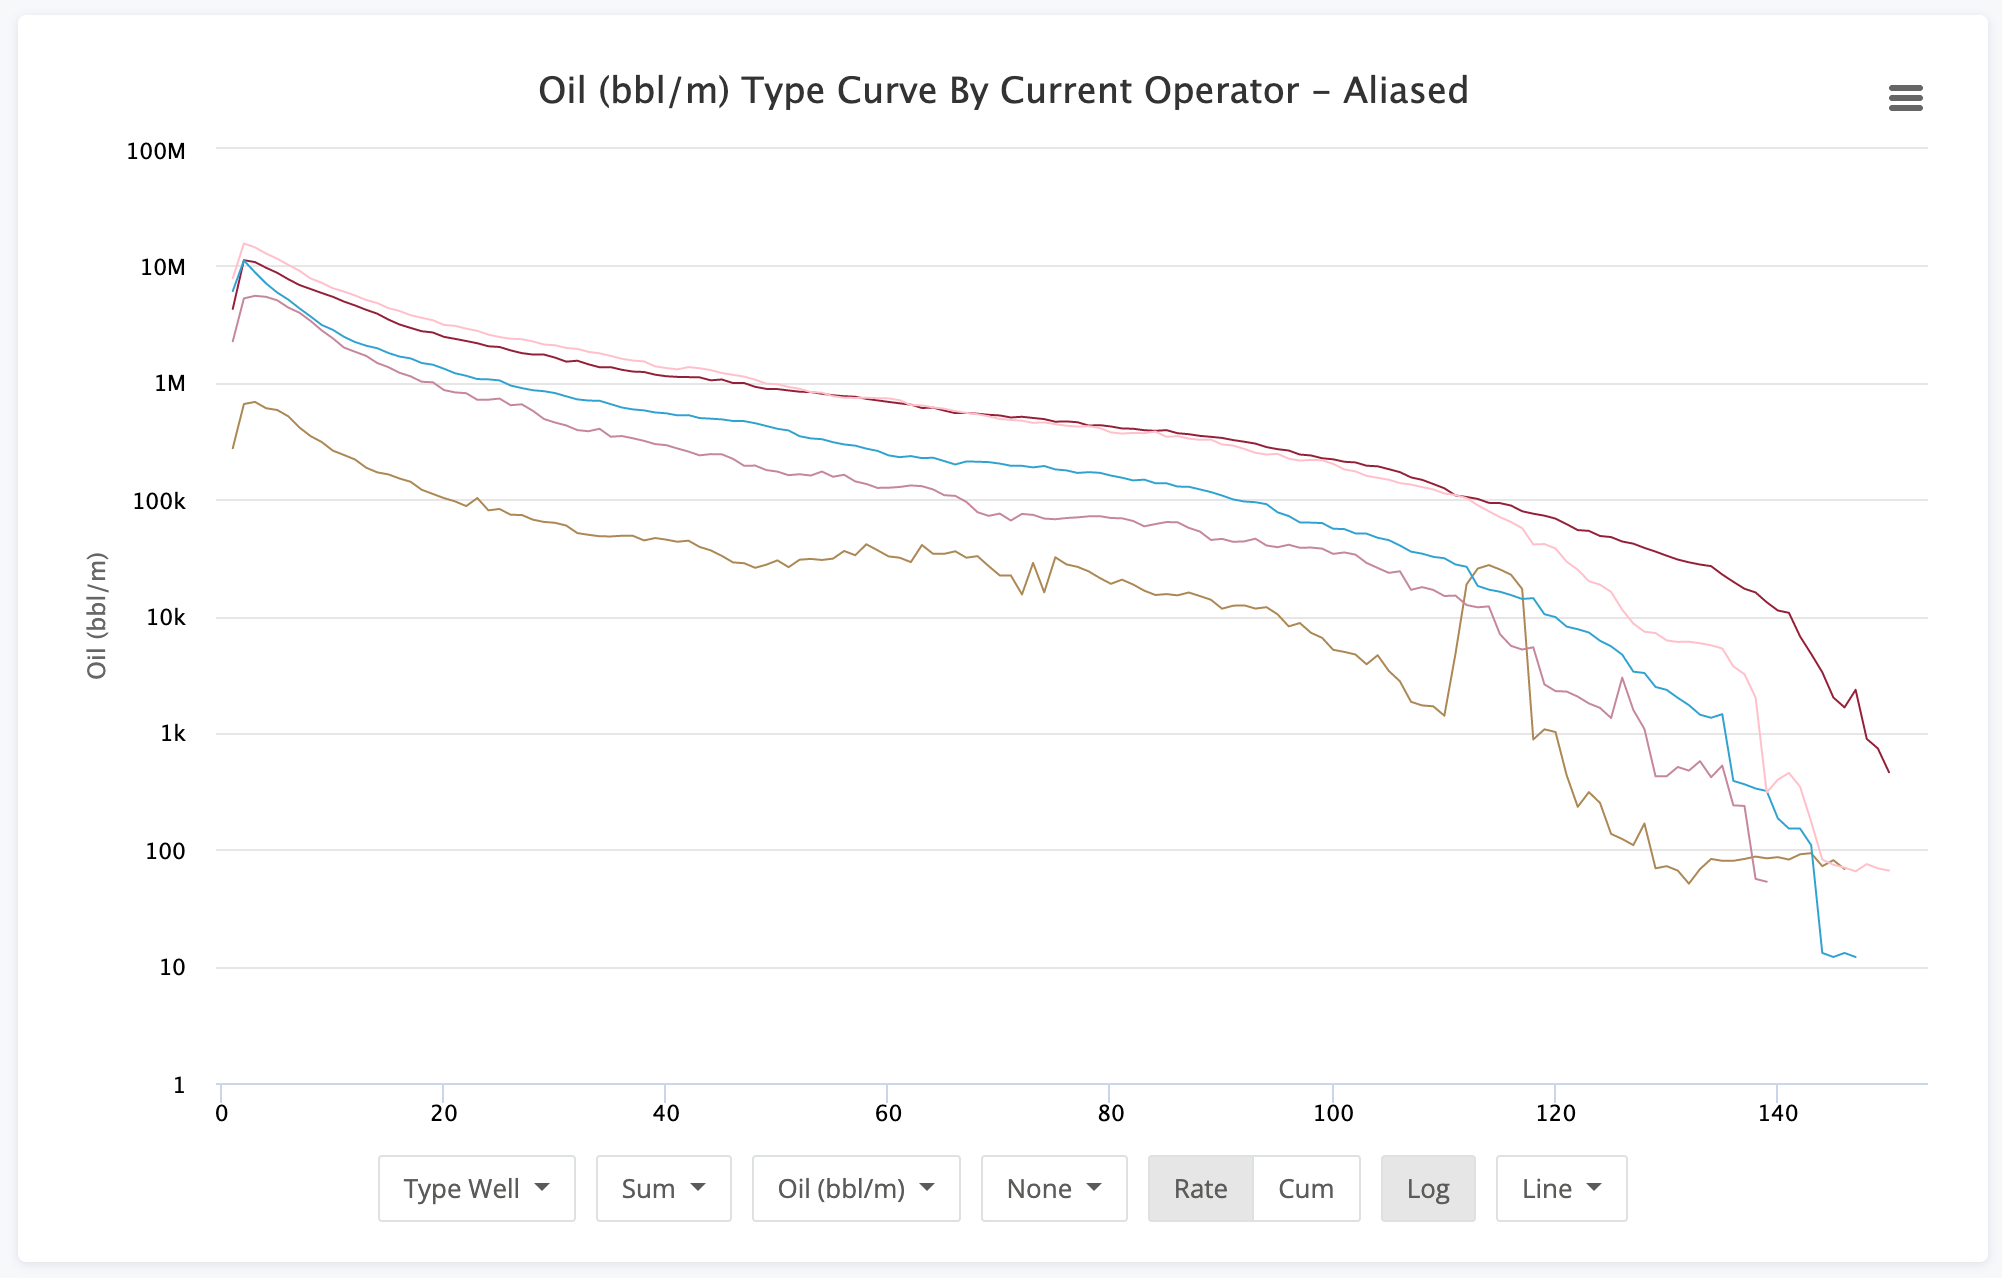Open the chart export hamburger menu

(x=1906, y=97)
